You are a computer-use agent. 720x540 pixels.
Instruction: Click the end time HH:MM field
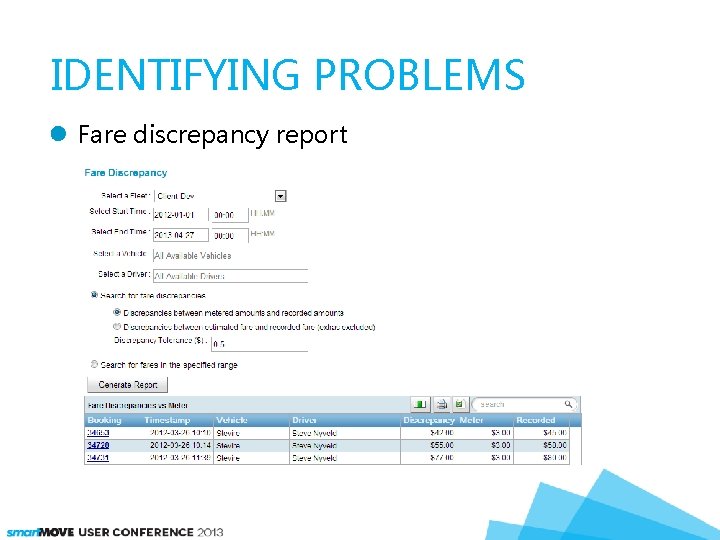point(230,235)
